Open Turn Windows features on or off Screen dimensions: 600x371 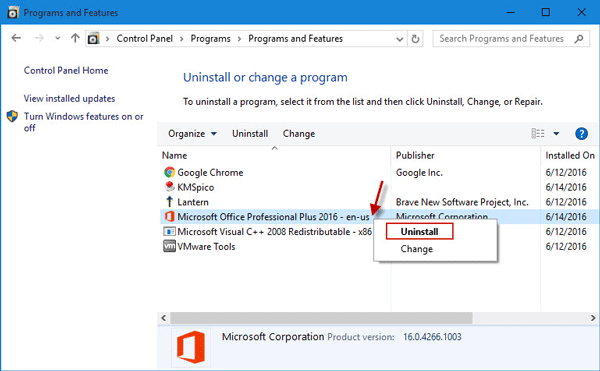point(83,122)
